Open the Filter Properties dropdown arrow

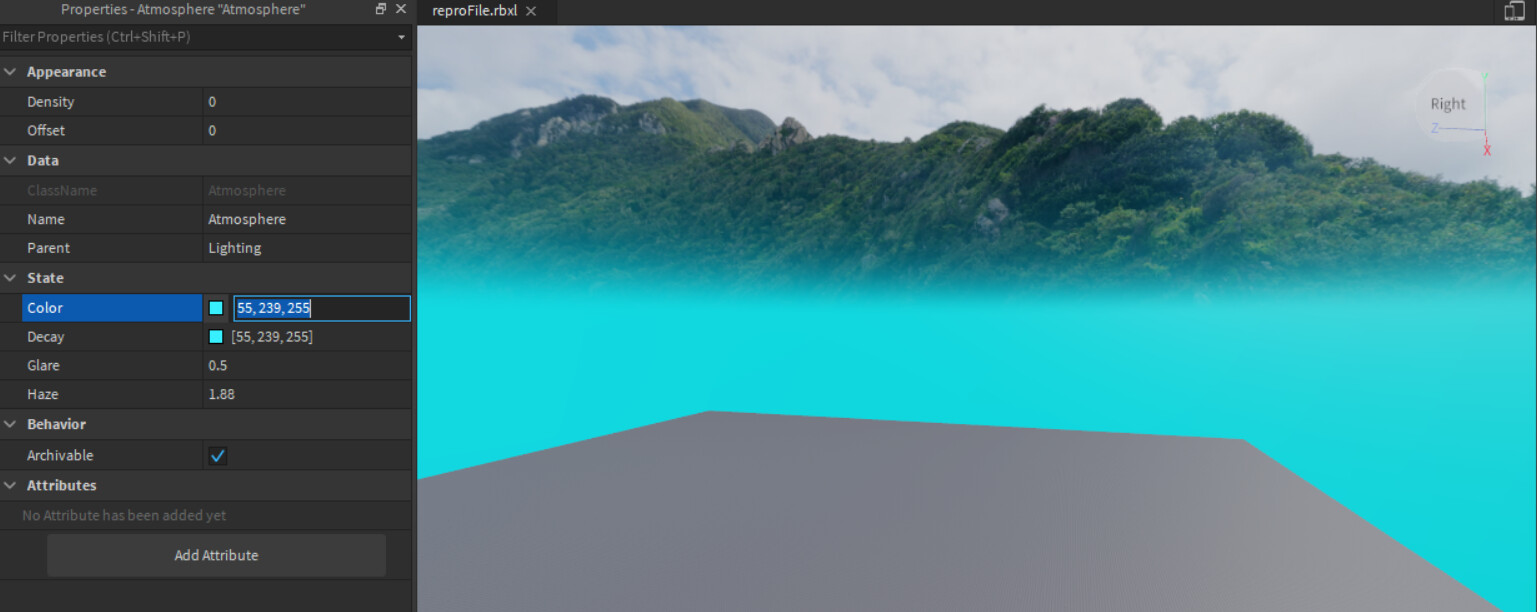click(401, 37)
